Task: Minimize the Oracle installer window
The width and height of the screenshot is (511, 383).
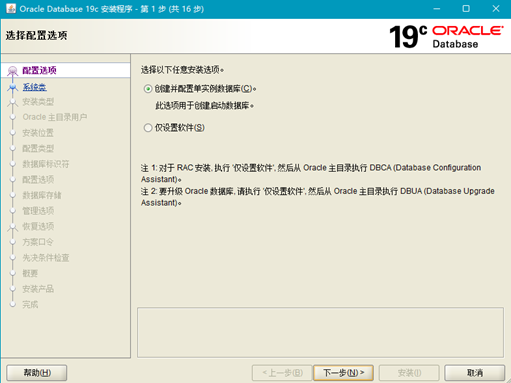Action: [x=437, y=9]
